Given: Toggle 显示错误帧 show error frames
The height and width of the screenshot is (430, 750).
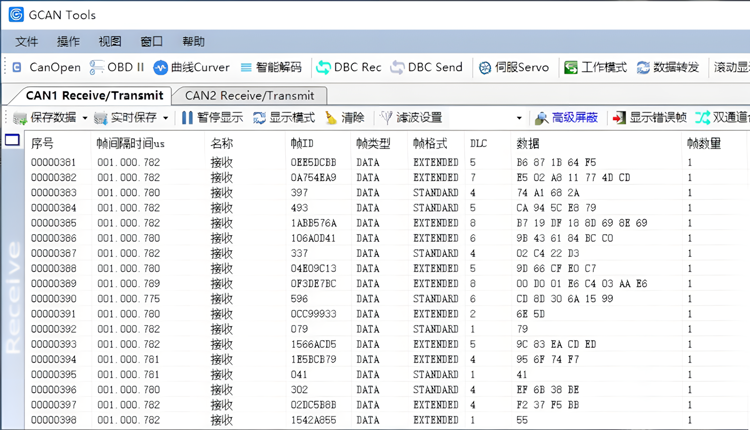Looking at the screenshot, I should [x=649, y=118].
